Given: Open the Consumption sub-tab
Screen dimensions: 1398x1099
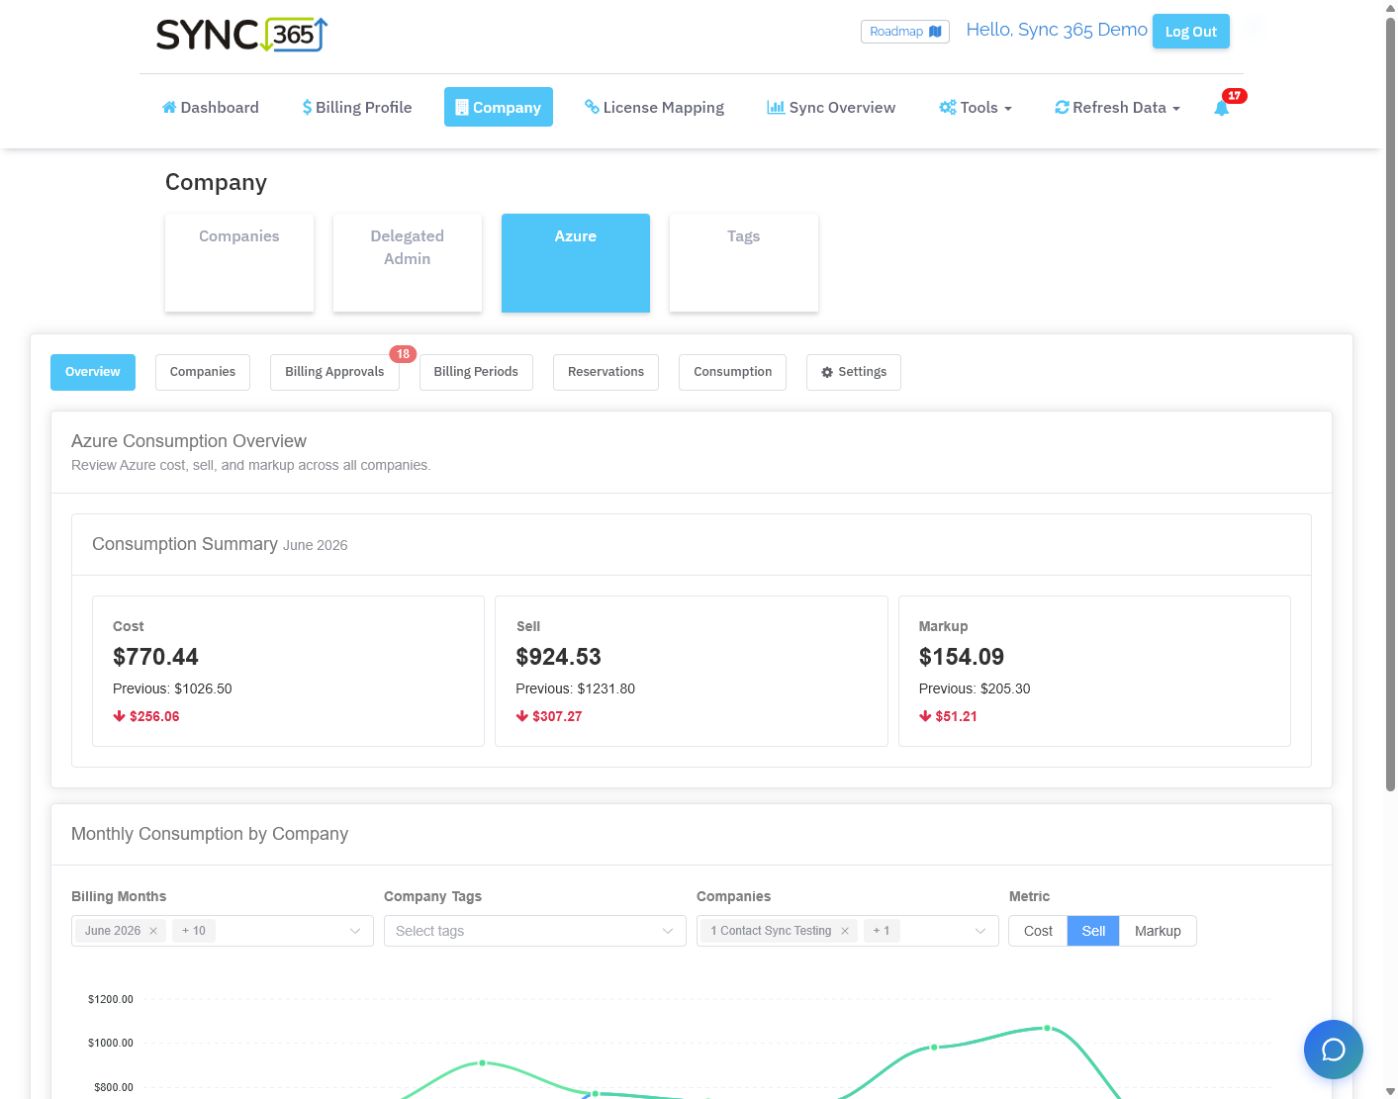Looking at the screenshot, I should click(732, 372).
